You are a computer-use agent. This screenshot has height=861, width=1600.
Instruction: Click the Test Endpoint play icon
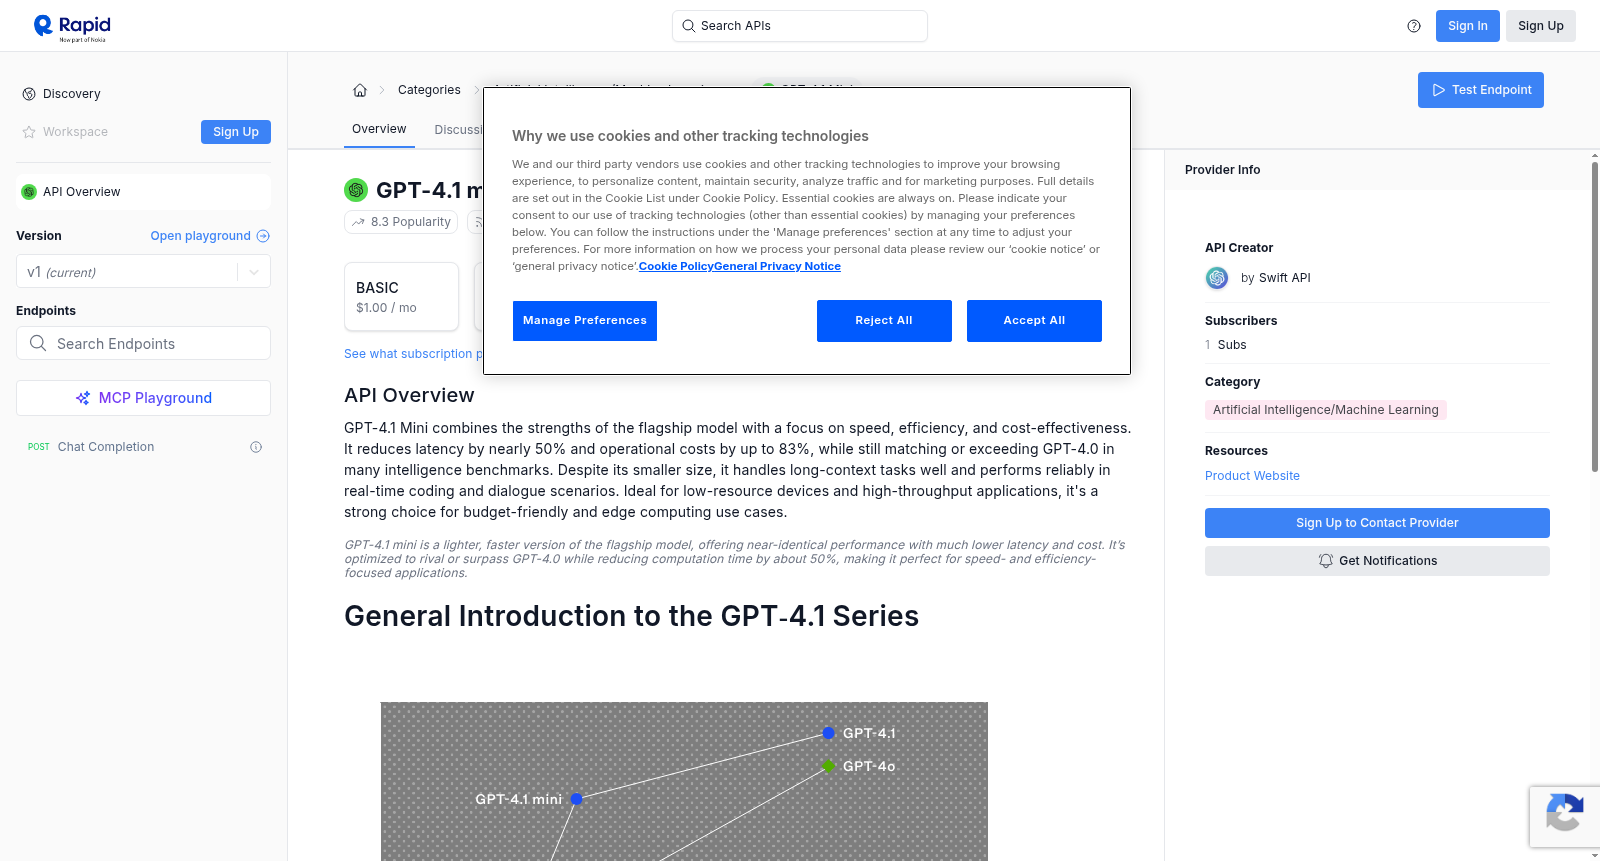[1439, 90]
